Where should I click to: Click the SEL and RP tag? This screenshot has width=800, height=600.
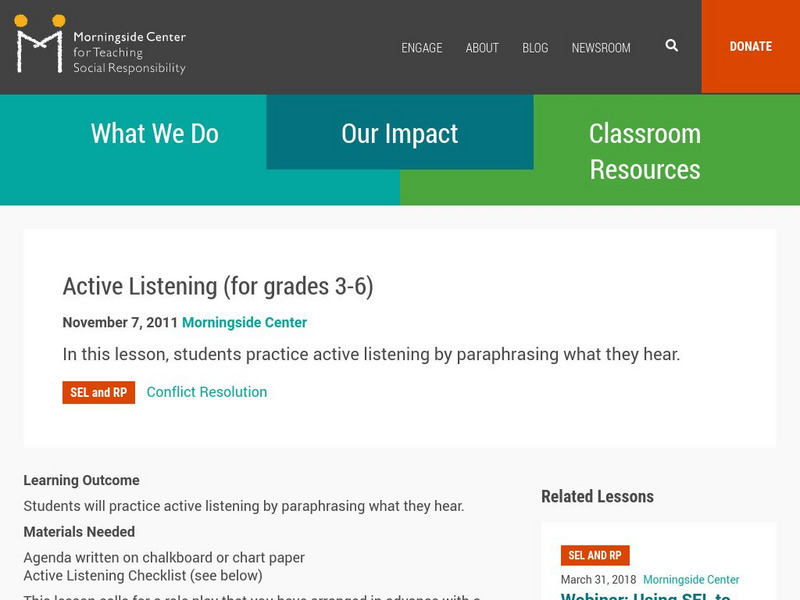pos(98,393)
